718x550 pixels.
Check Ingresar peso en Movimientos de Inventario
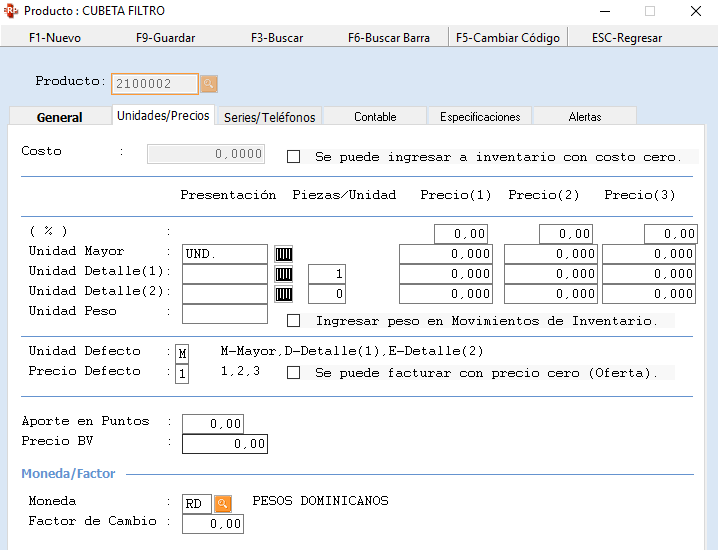pos(294,321)
